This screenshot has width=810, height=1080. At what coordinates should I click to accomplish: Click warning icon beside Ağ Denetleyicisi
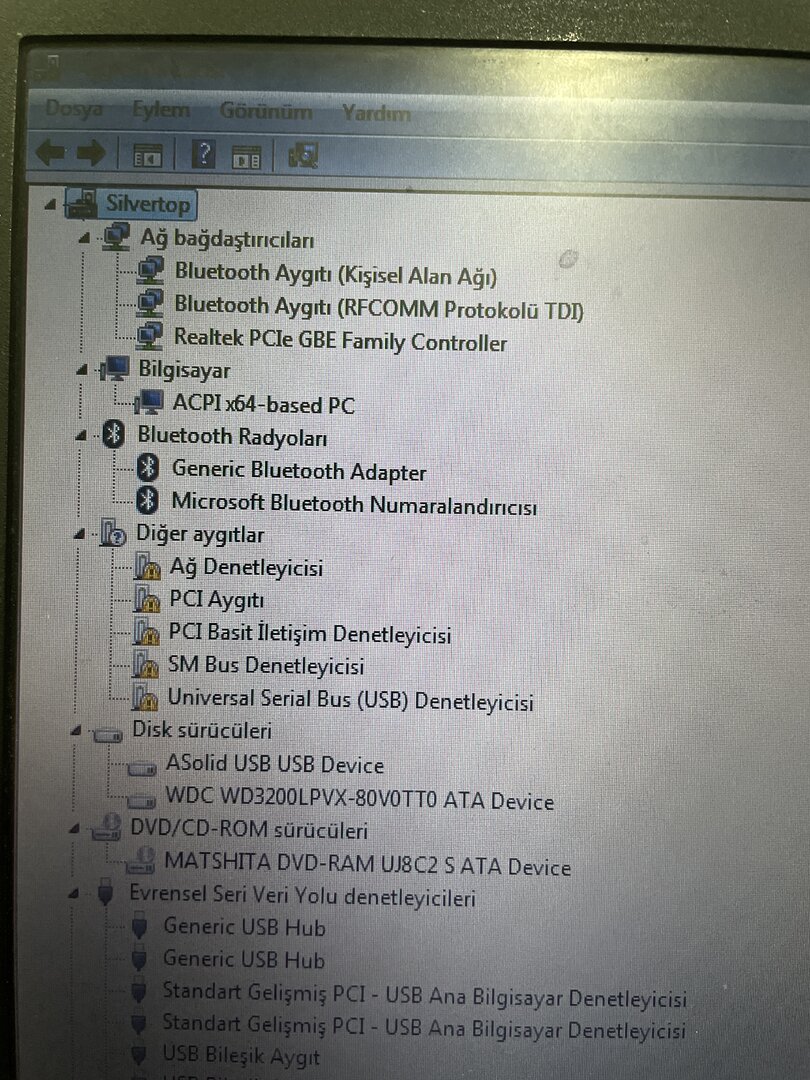click(x=147, y=567)
